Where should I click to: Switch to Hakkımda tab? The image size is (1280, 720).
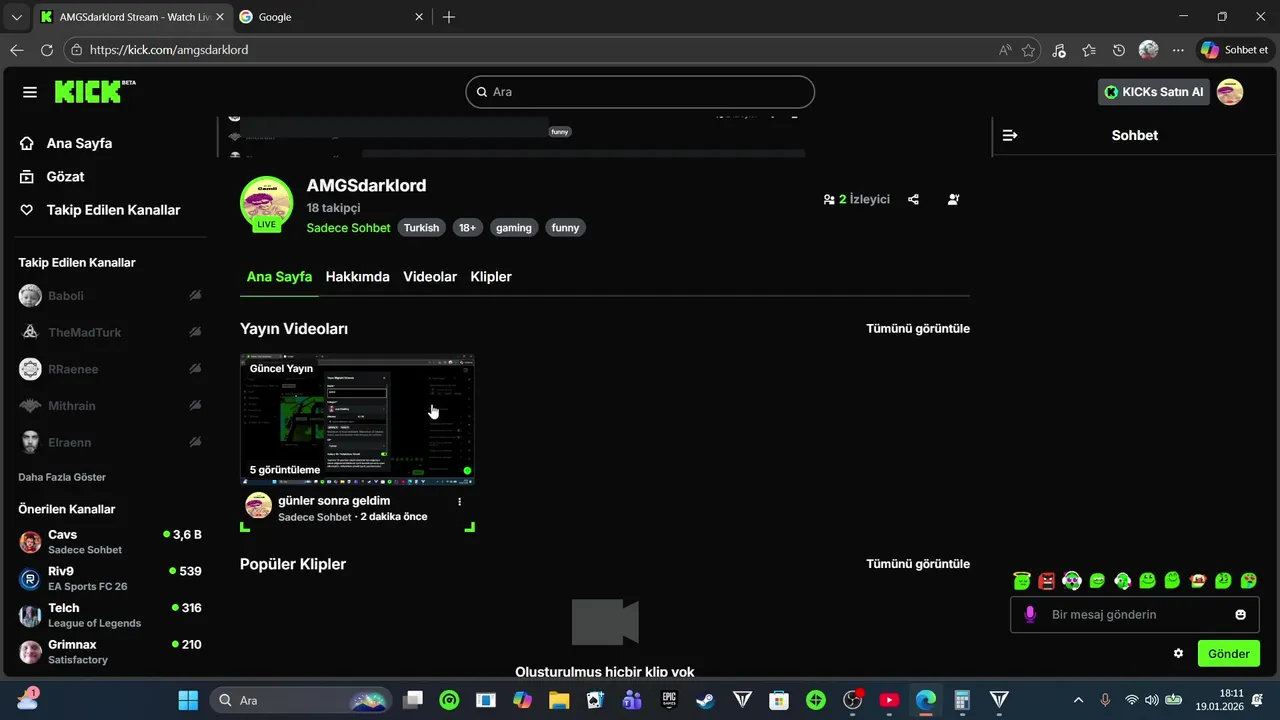(357, 277)
